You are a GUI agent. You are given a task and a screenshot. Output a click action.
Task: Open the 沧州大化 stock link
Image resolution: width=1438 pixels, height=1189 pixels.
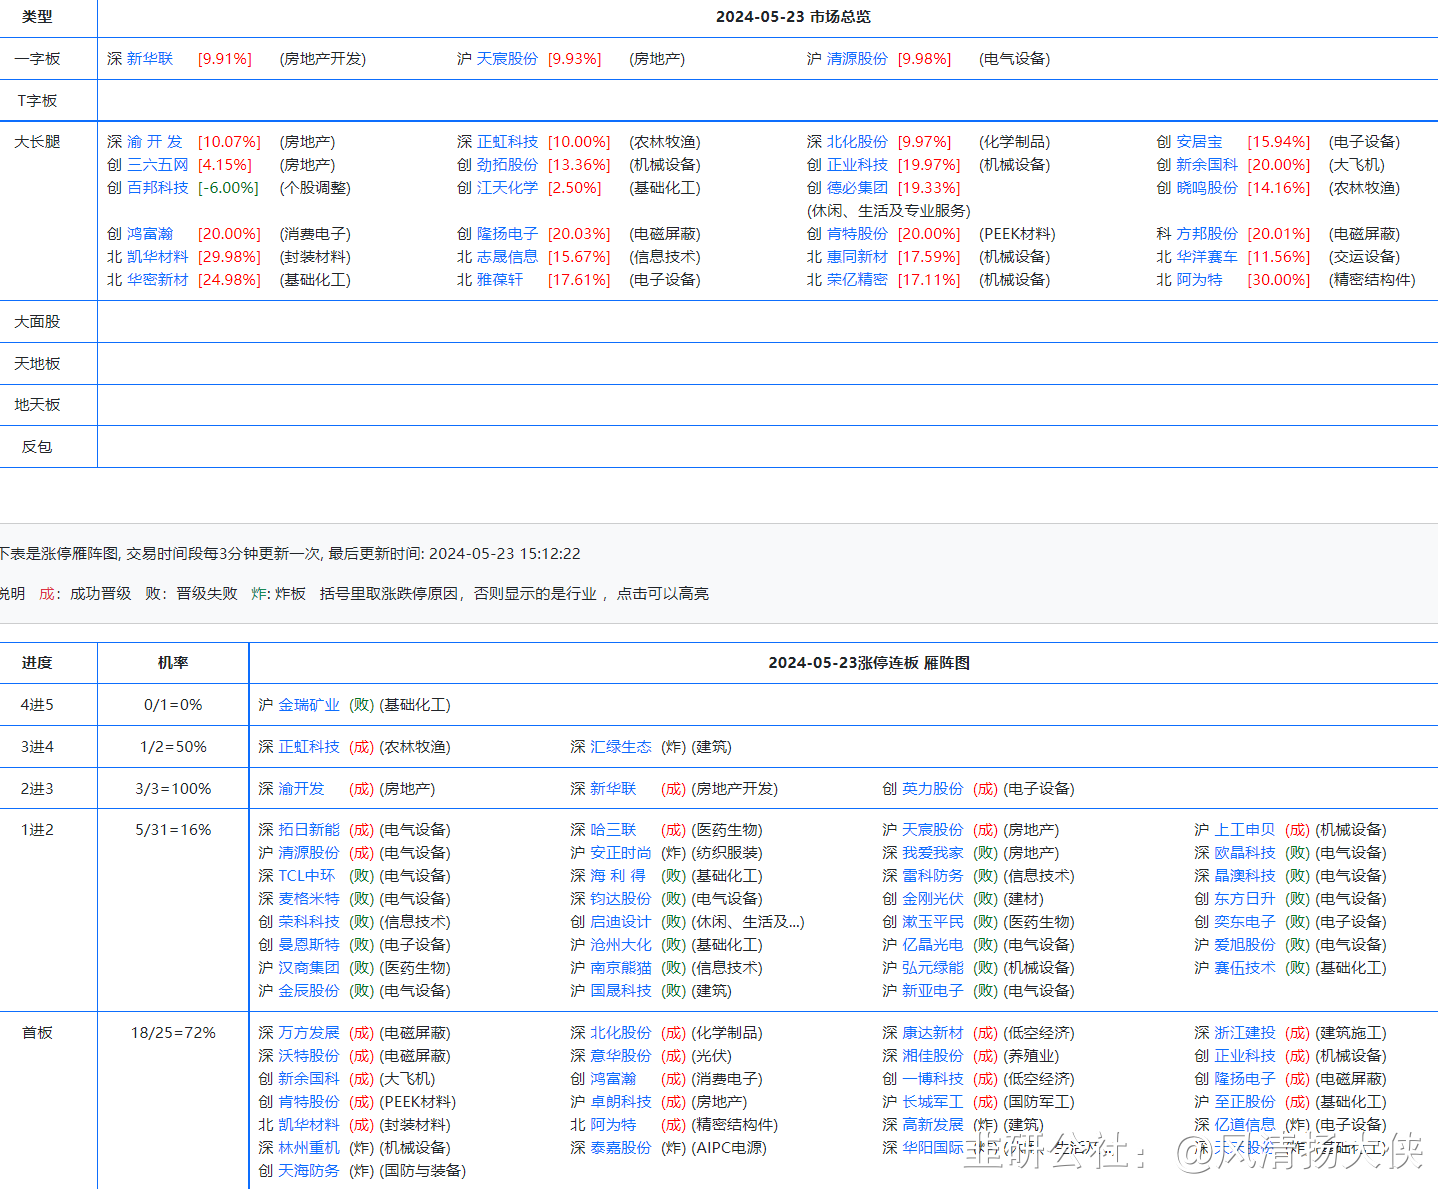(621, 945)
